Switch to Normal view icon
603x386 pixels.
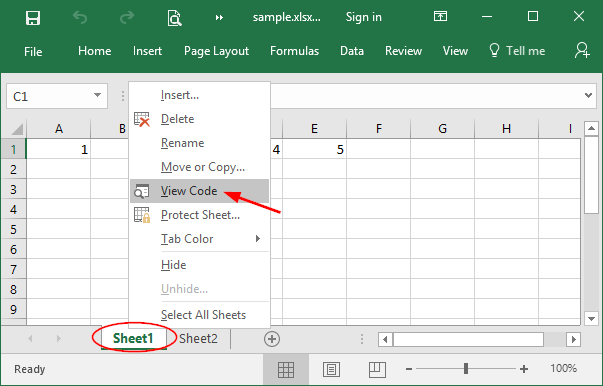286,369
